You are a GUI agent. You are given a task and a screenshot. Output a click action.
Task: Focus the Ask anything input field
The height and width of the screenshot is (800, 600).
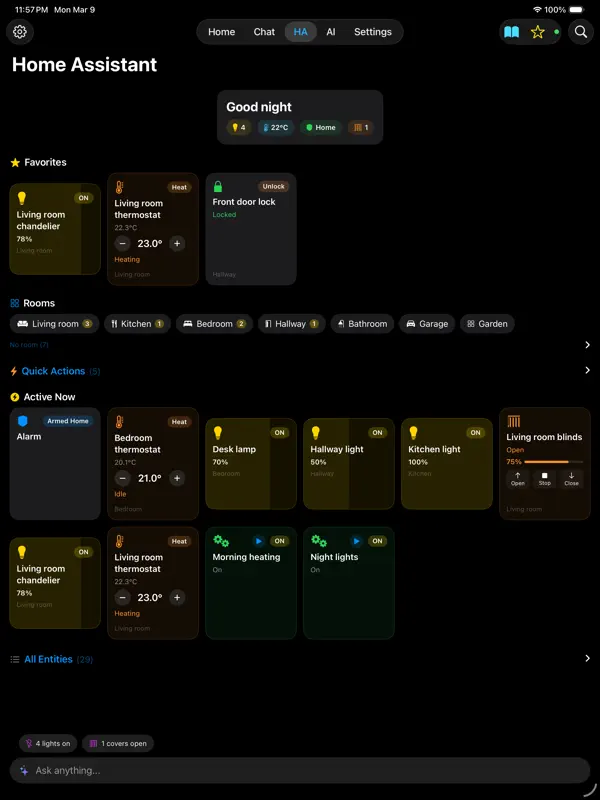click(x=300, y=770)
